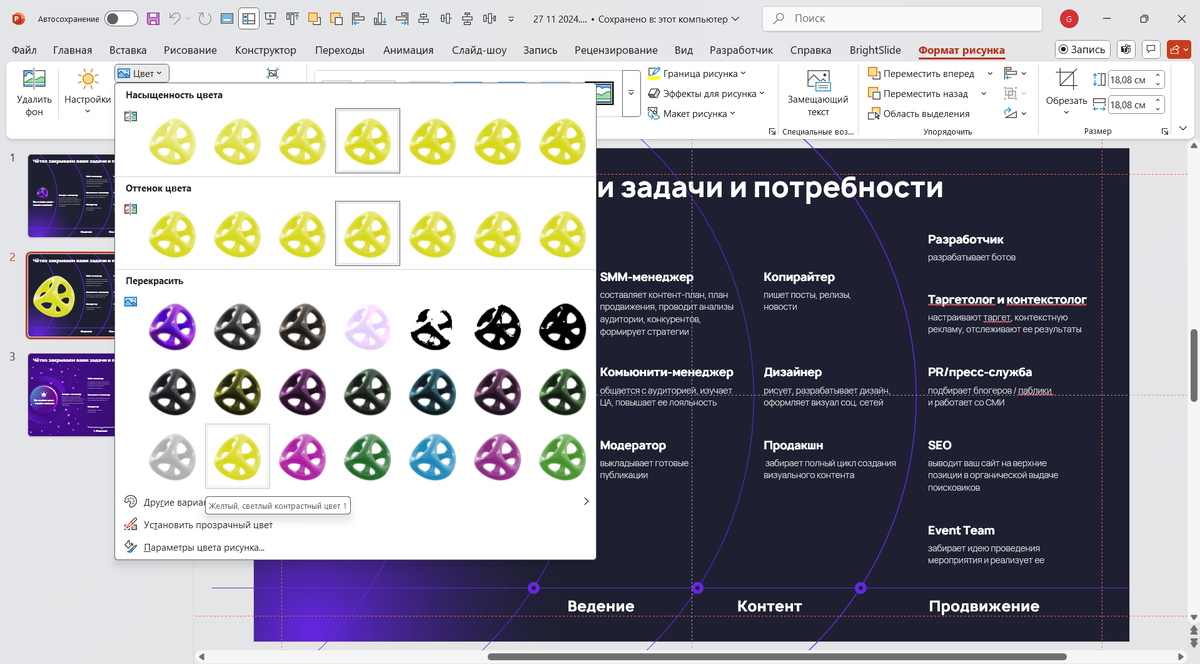Toggle the AutoSave (Автосохранение) switch
Screen dimensions: 1200x664
coord(121,19)
